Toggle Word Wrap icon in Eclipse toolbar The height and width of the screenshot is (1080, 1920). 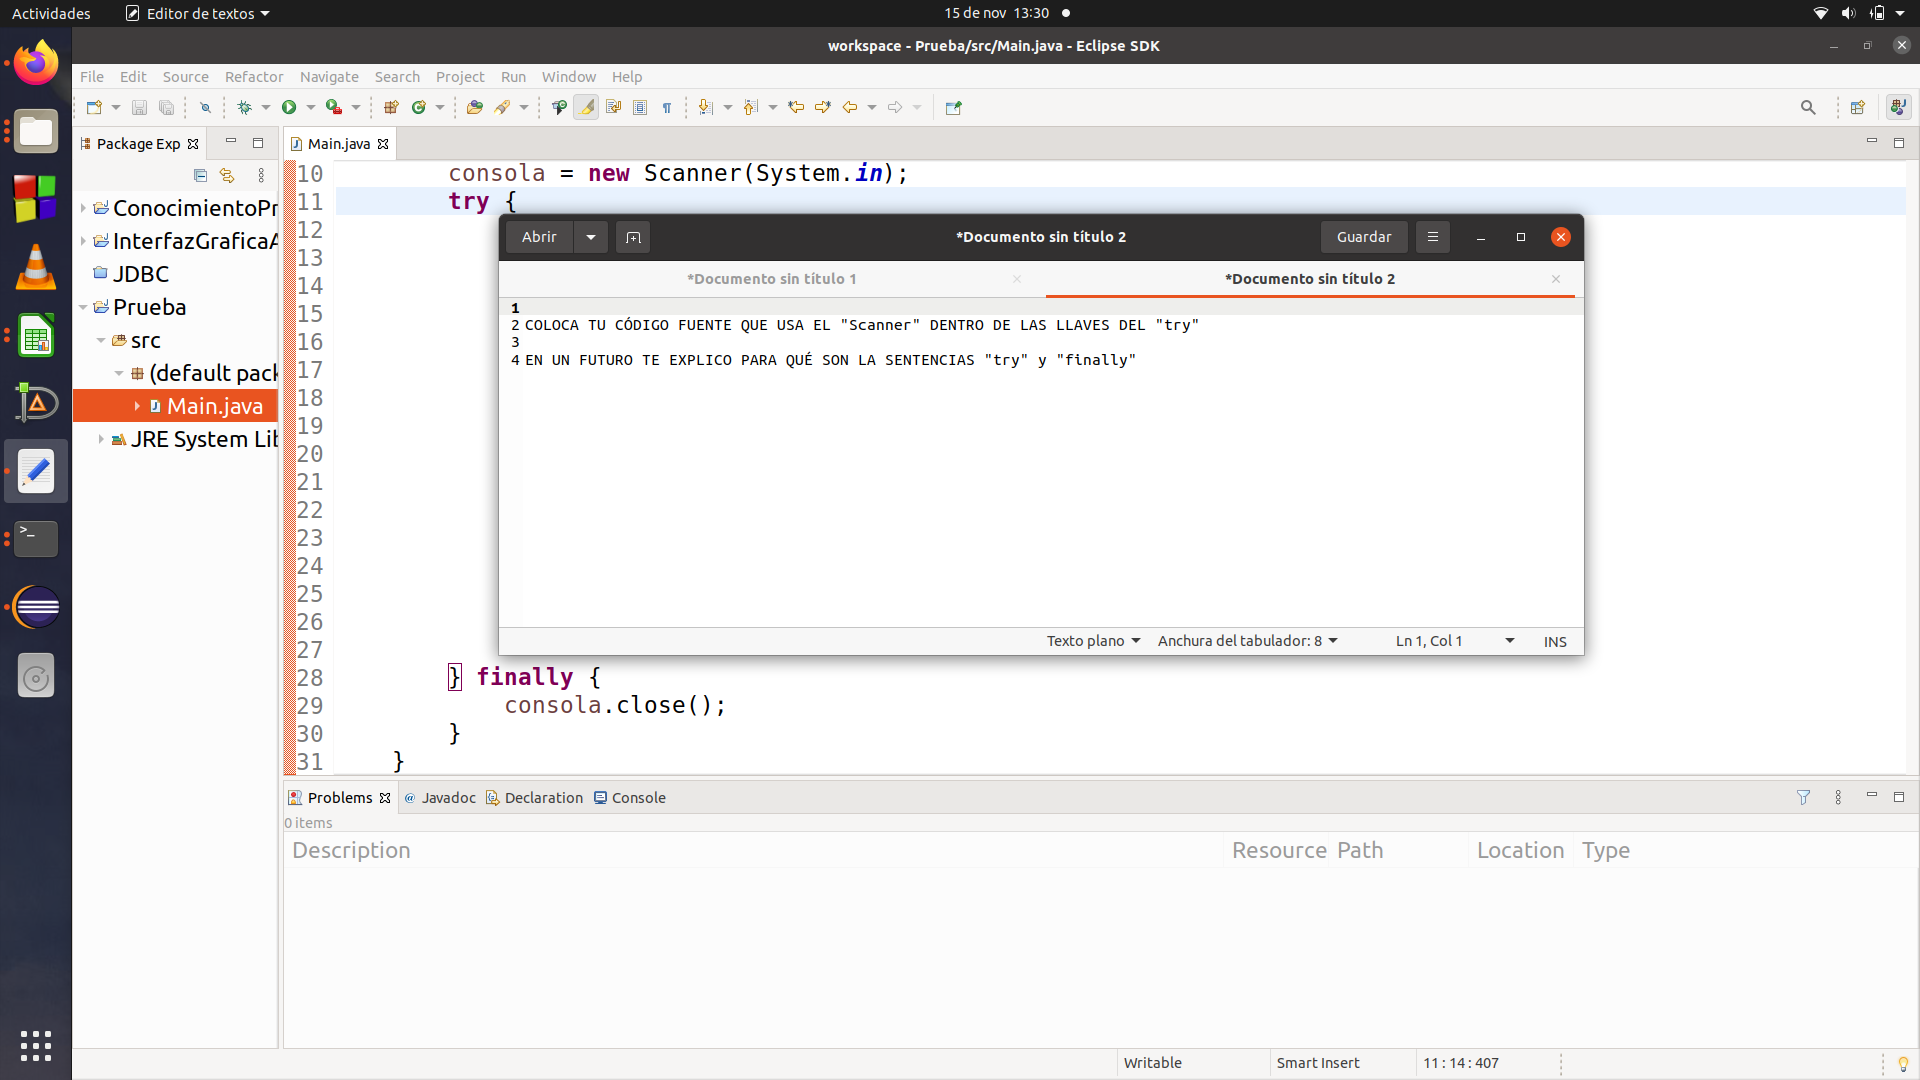coord(614,108)
